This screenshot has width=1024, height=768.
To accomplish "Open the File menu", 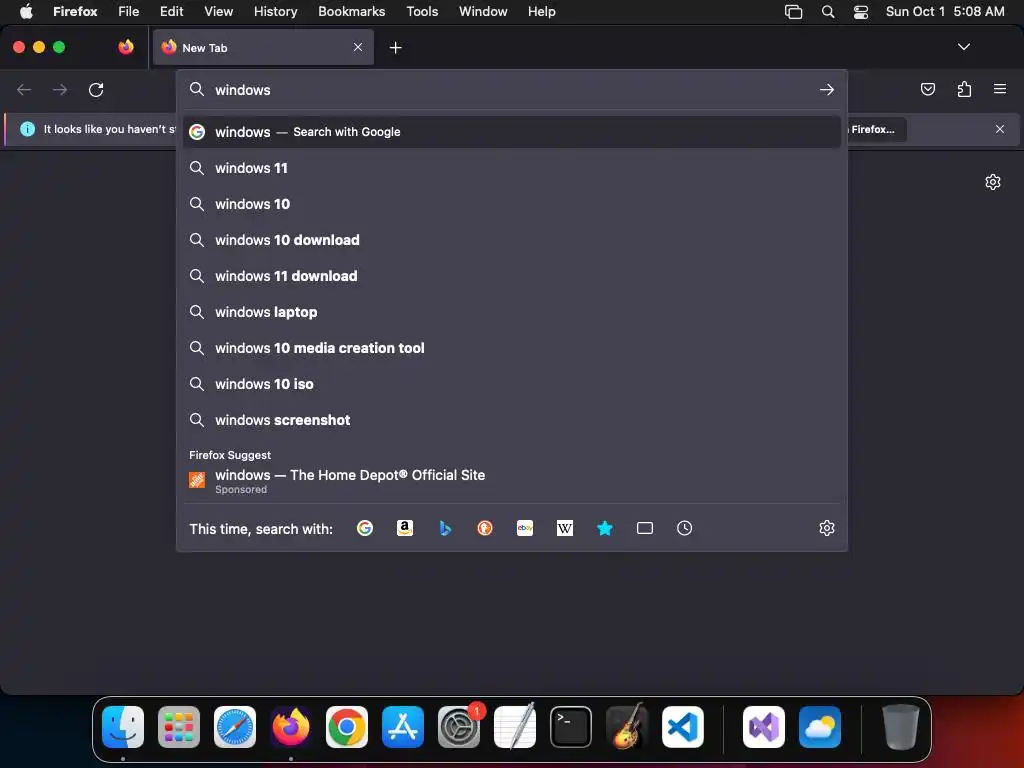I will [129, 11].
